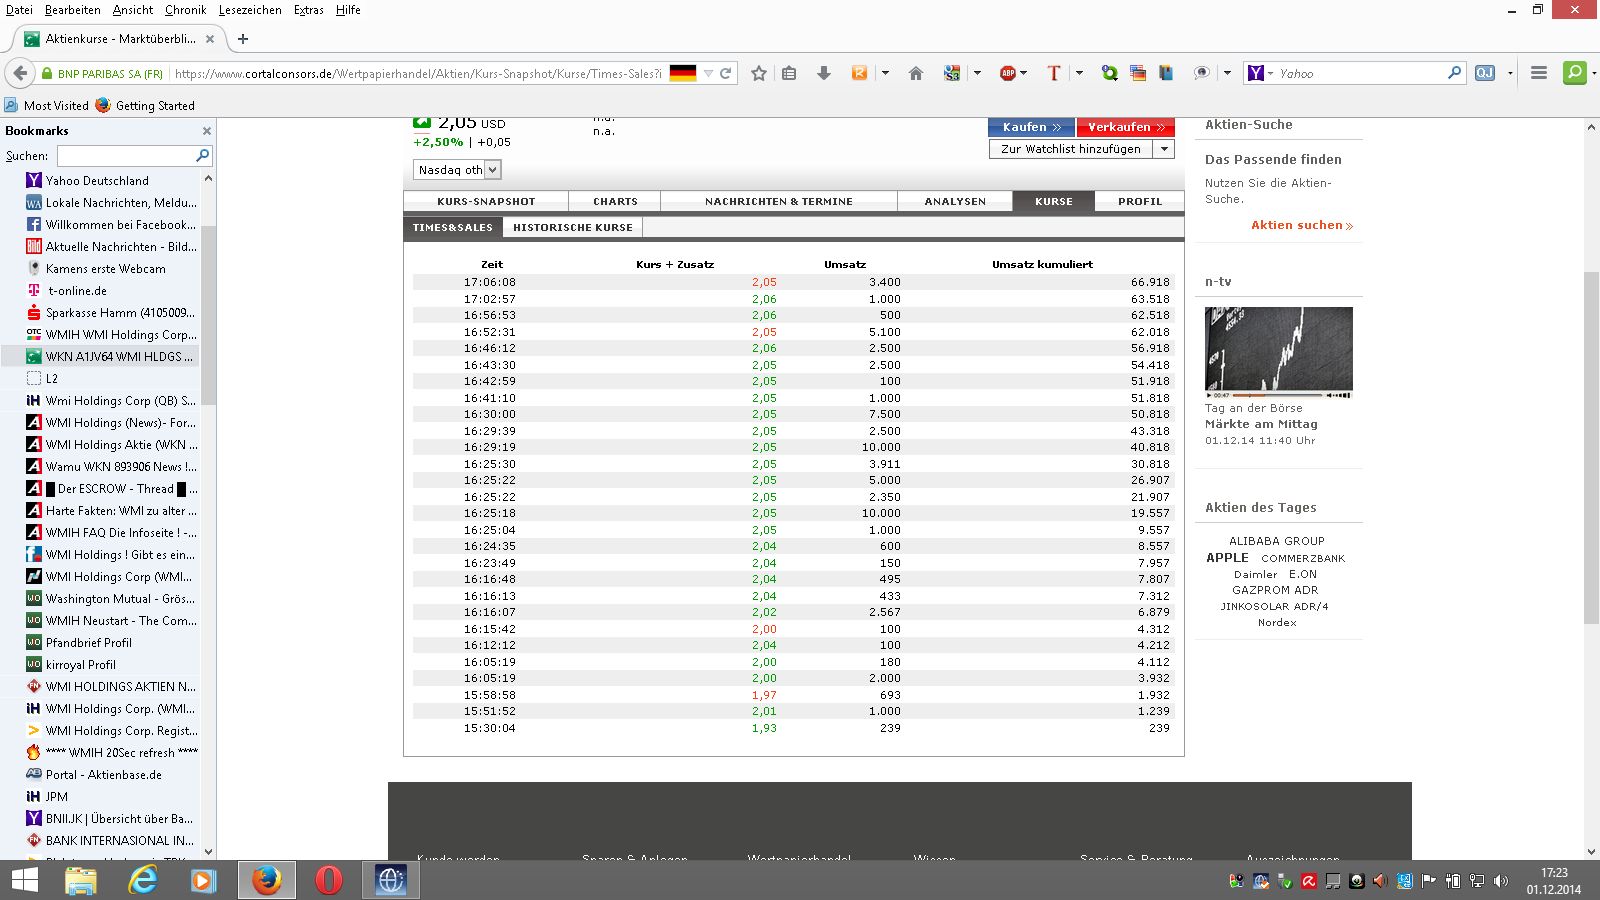1600x900 pixels.
Task: Open the ALIBABA GROUP stock link
Action: [x=1277, y=541]
